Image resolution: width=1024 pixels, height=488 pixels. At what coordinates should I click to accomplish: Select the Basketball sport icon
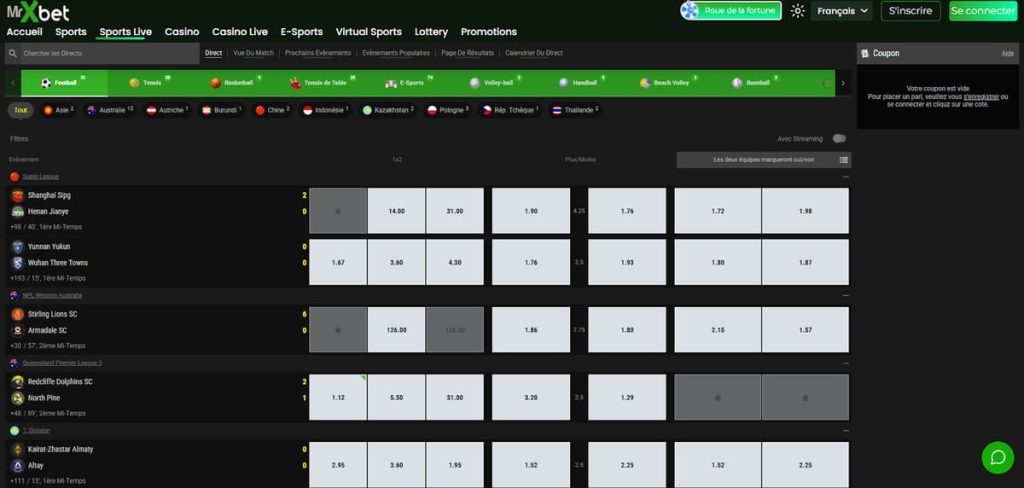pos(216,83)
